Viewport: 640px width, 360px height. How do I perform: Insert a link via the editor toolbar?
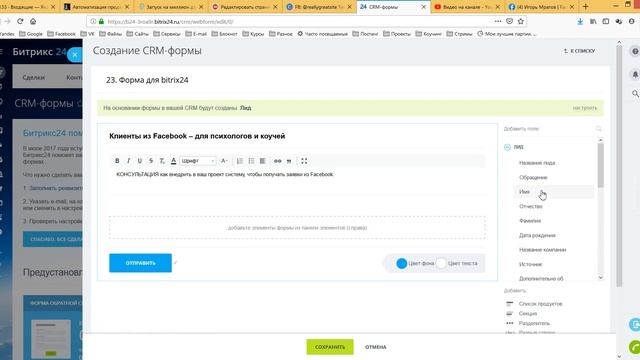click(278, 161)
